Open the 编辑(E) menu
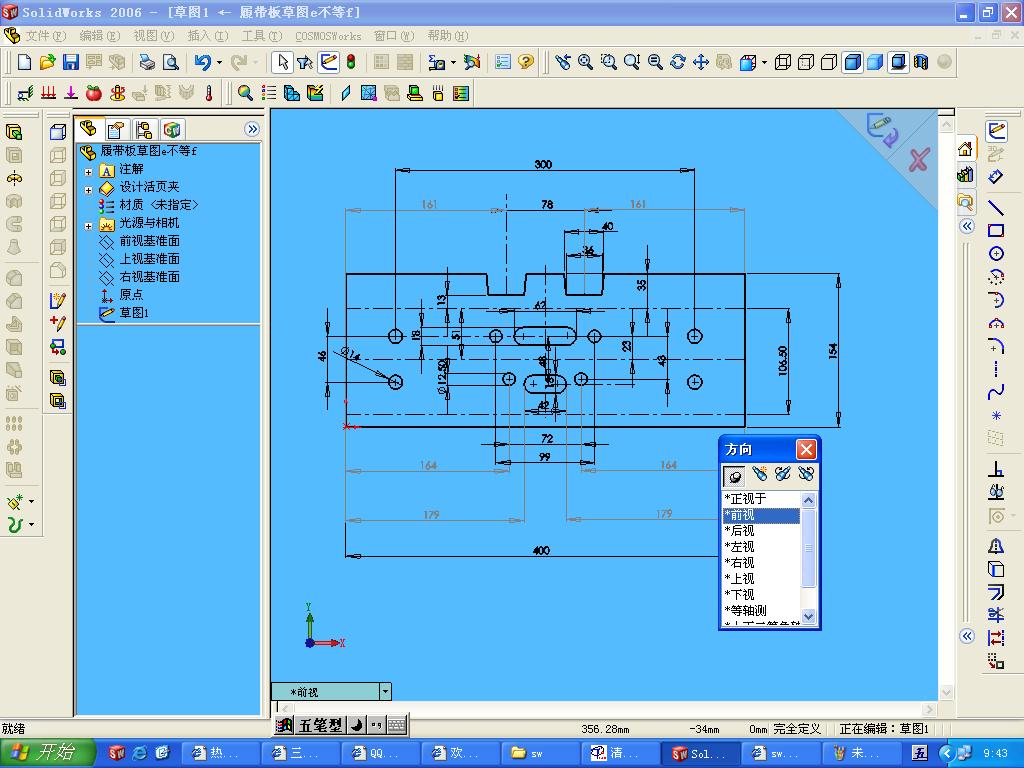The height and width of the screenshot is (768, 1024). tap(100, 36)
